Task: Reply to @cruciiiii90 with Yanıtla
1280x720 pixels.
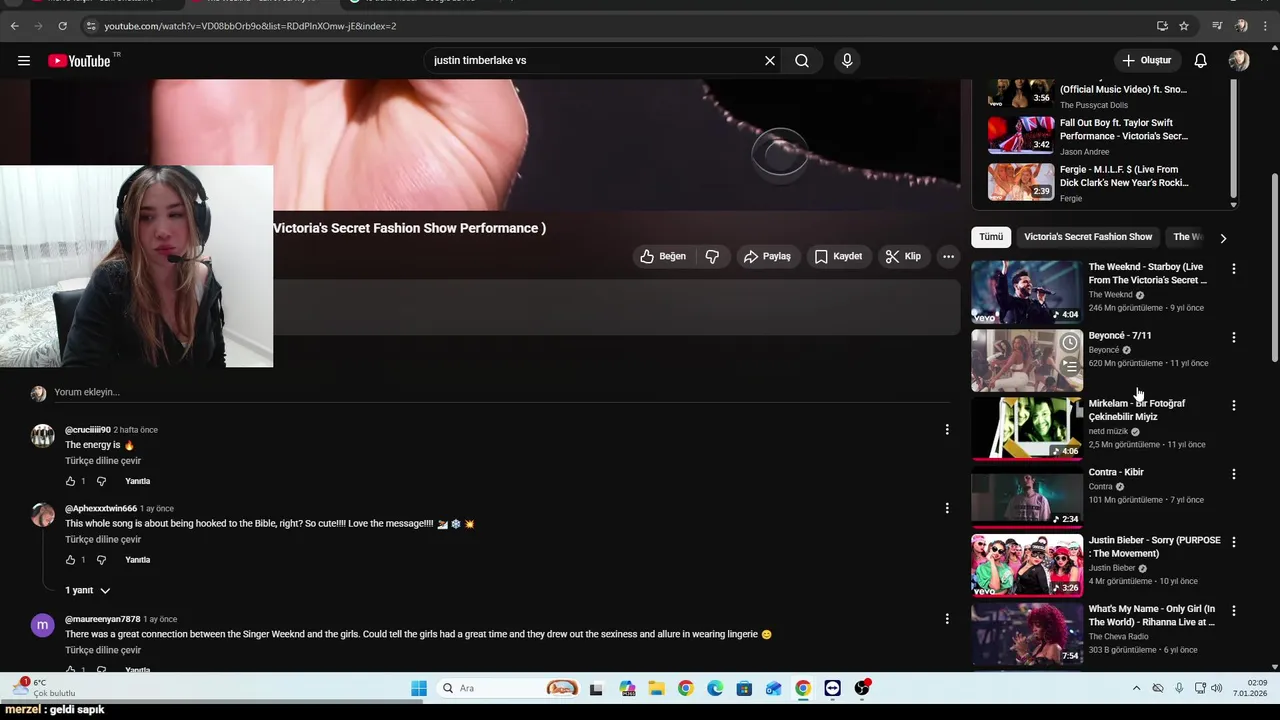Action: 138,481
